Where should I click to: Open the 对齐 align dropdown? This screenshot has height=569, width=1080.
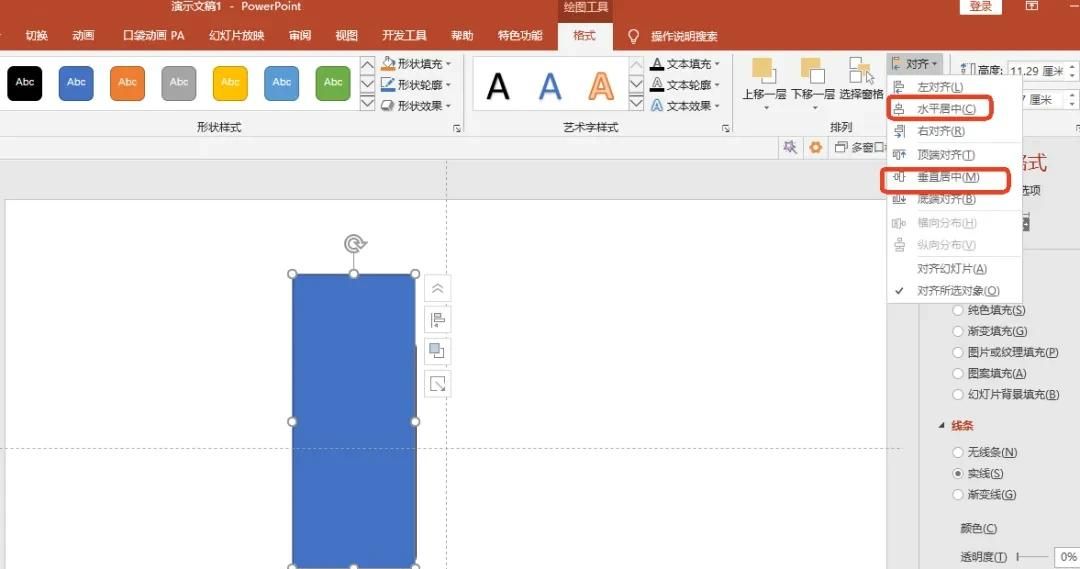[x=915, y=64]
